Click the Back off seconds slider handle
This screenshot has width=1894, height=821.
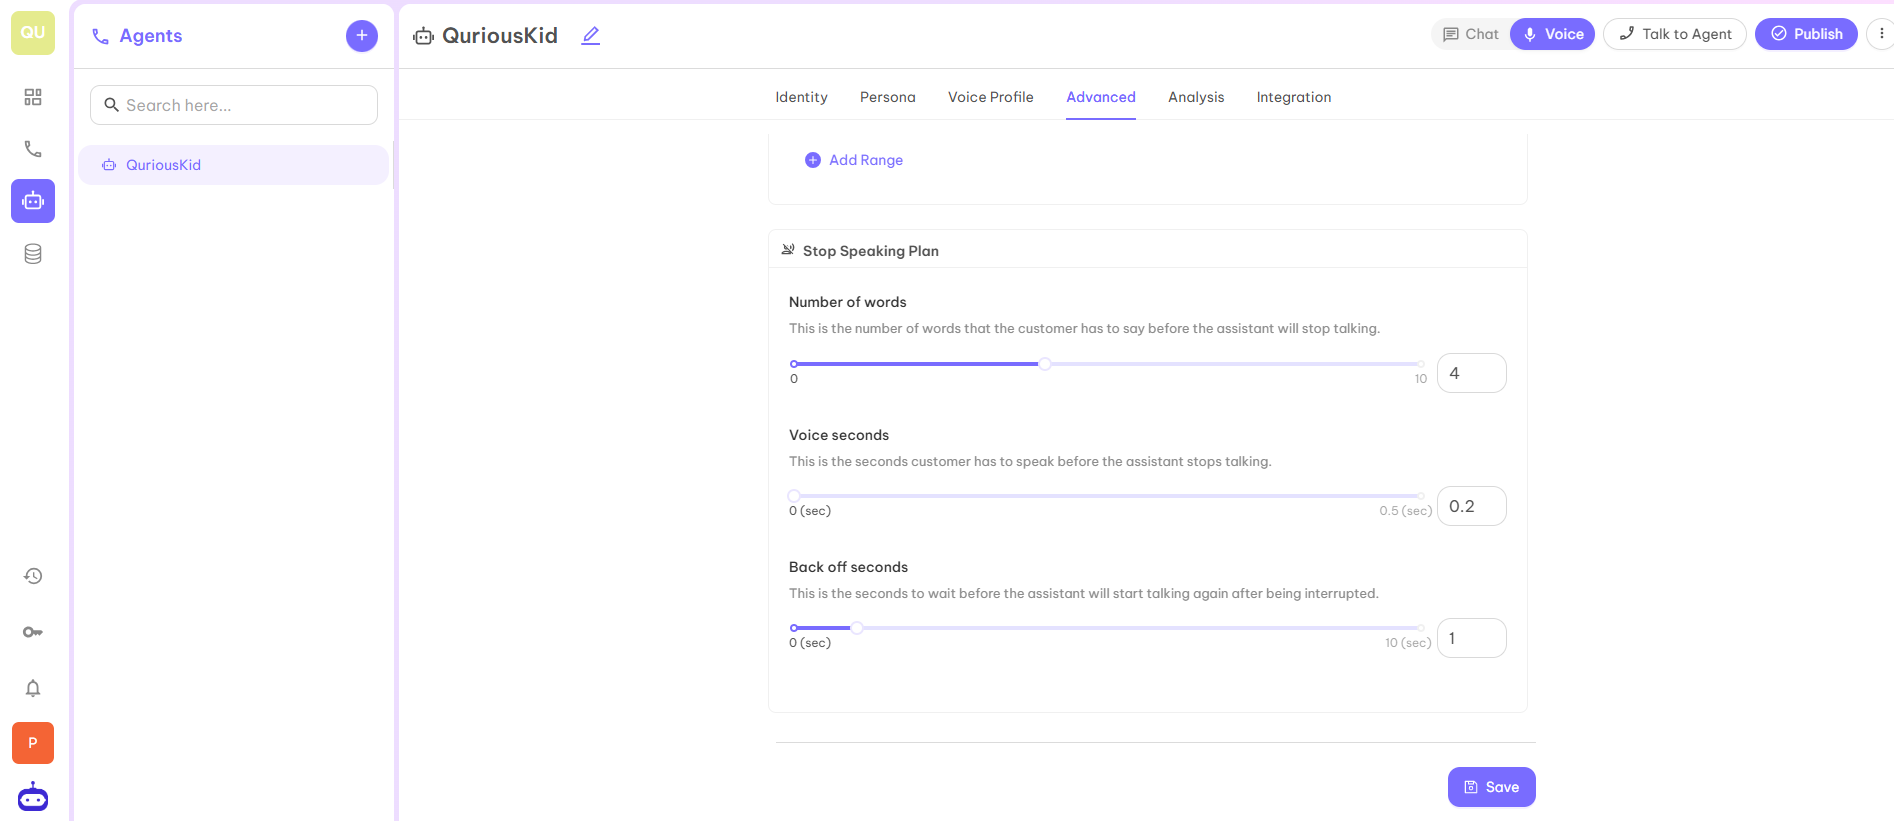pyautogui.click(x=857, y=628)
